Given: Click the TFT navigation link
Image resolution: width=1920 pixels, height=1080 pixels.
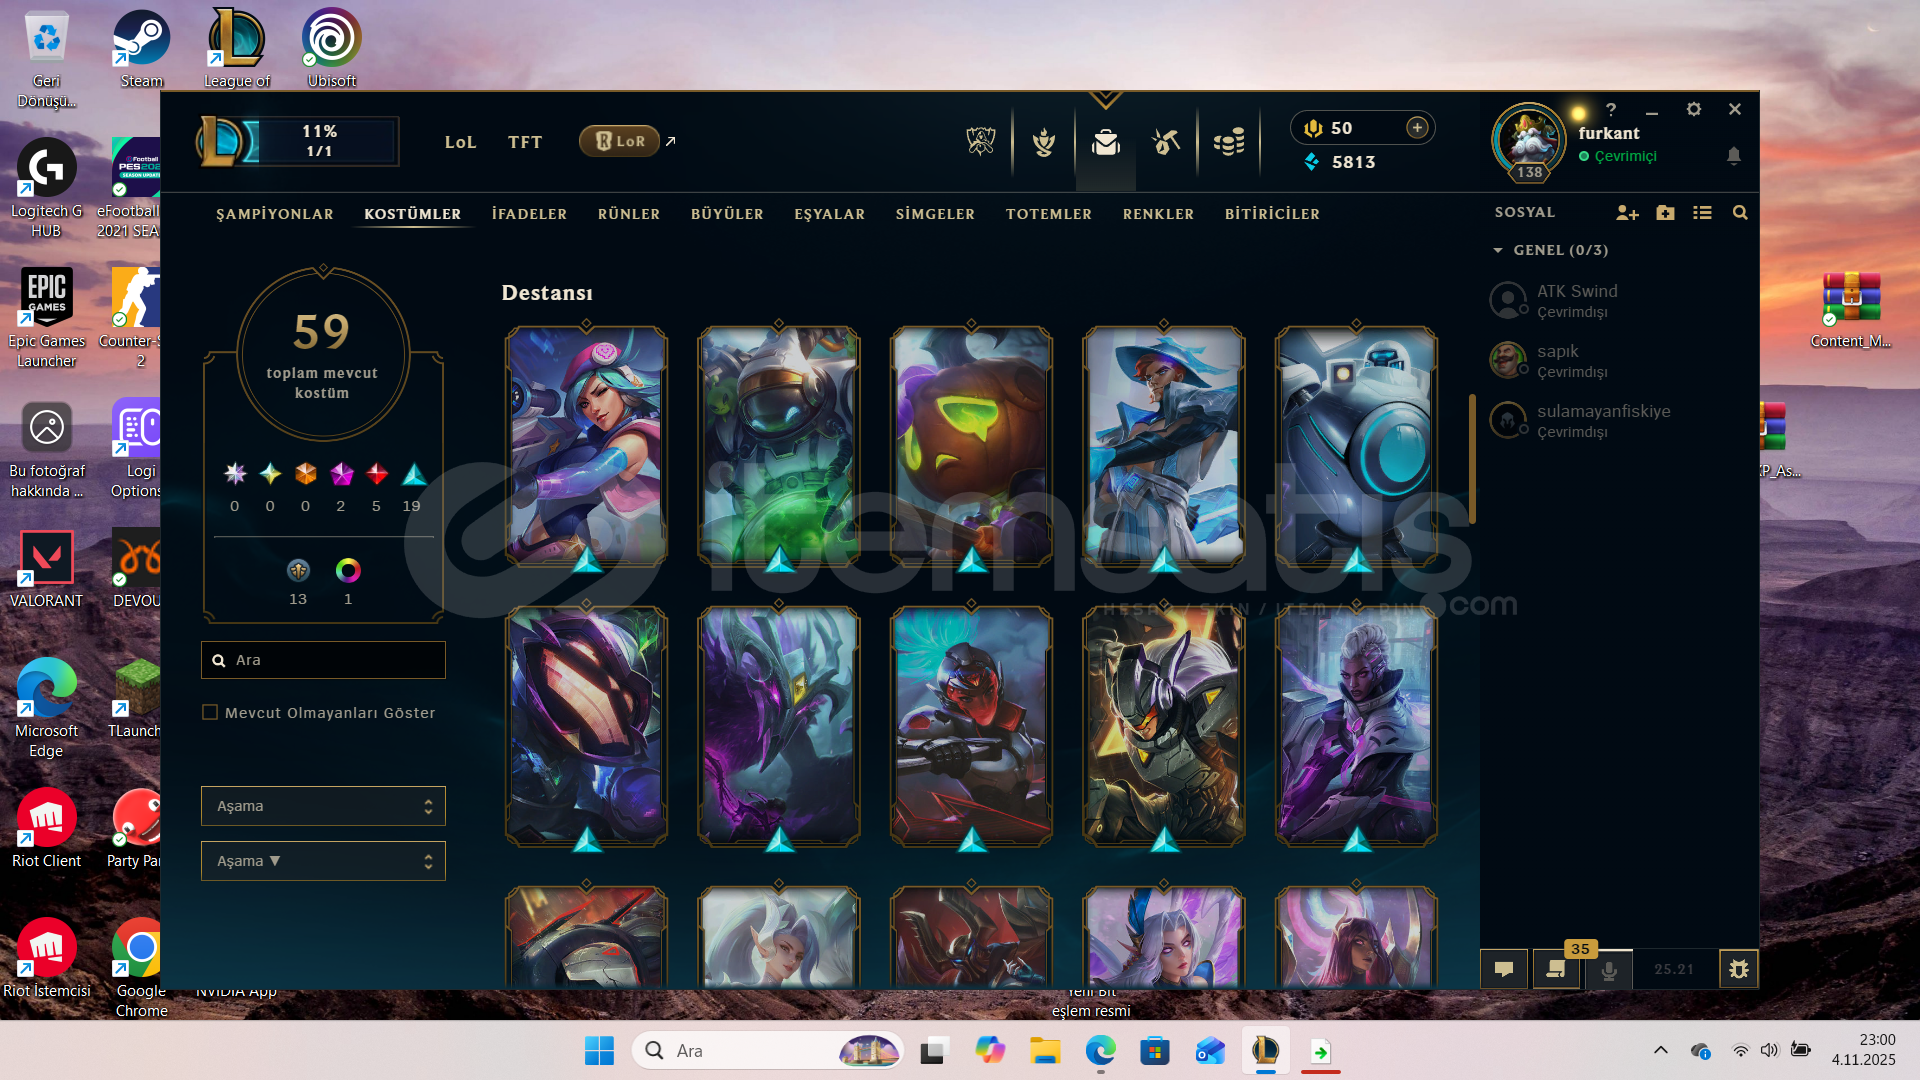Looking at the screenshot, I should (x=524, y=142).
